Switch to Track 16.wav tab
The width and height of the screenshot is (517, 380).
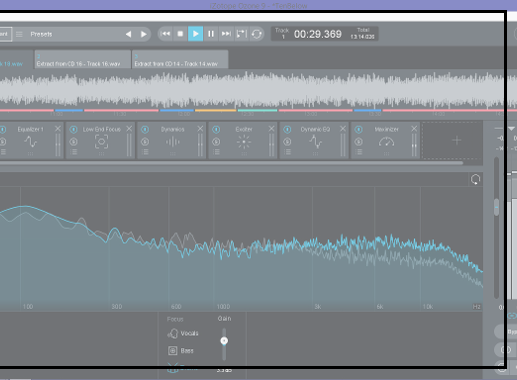coord(83,59)
